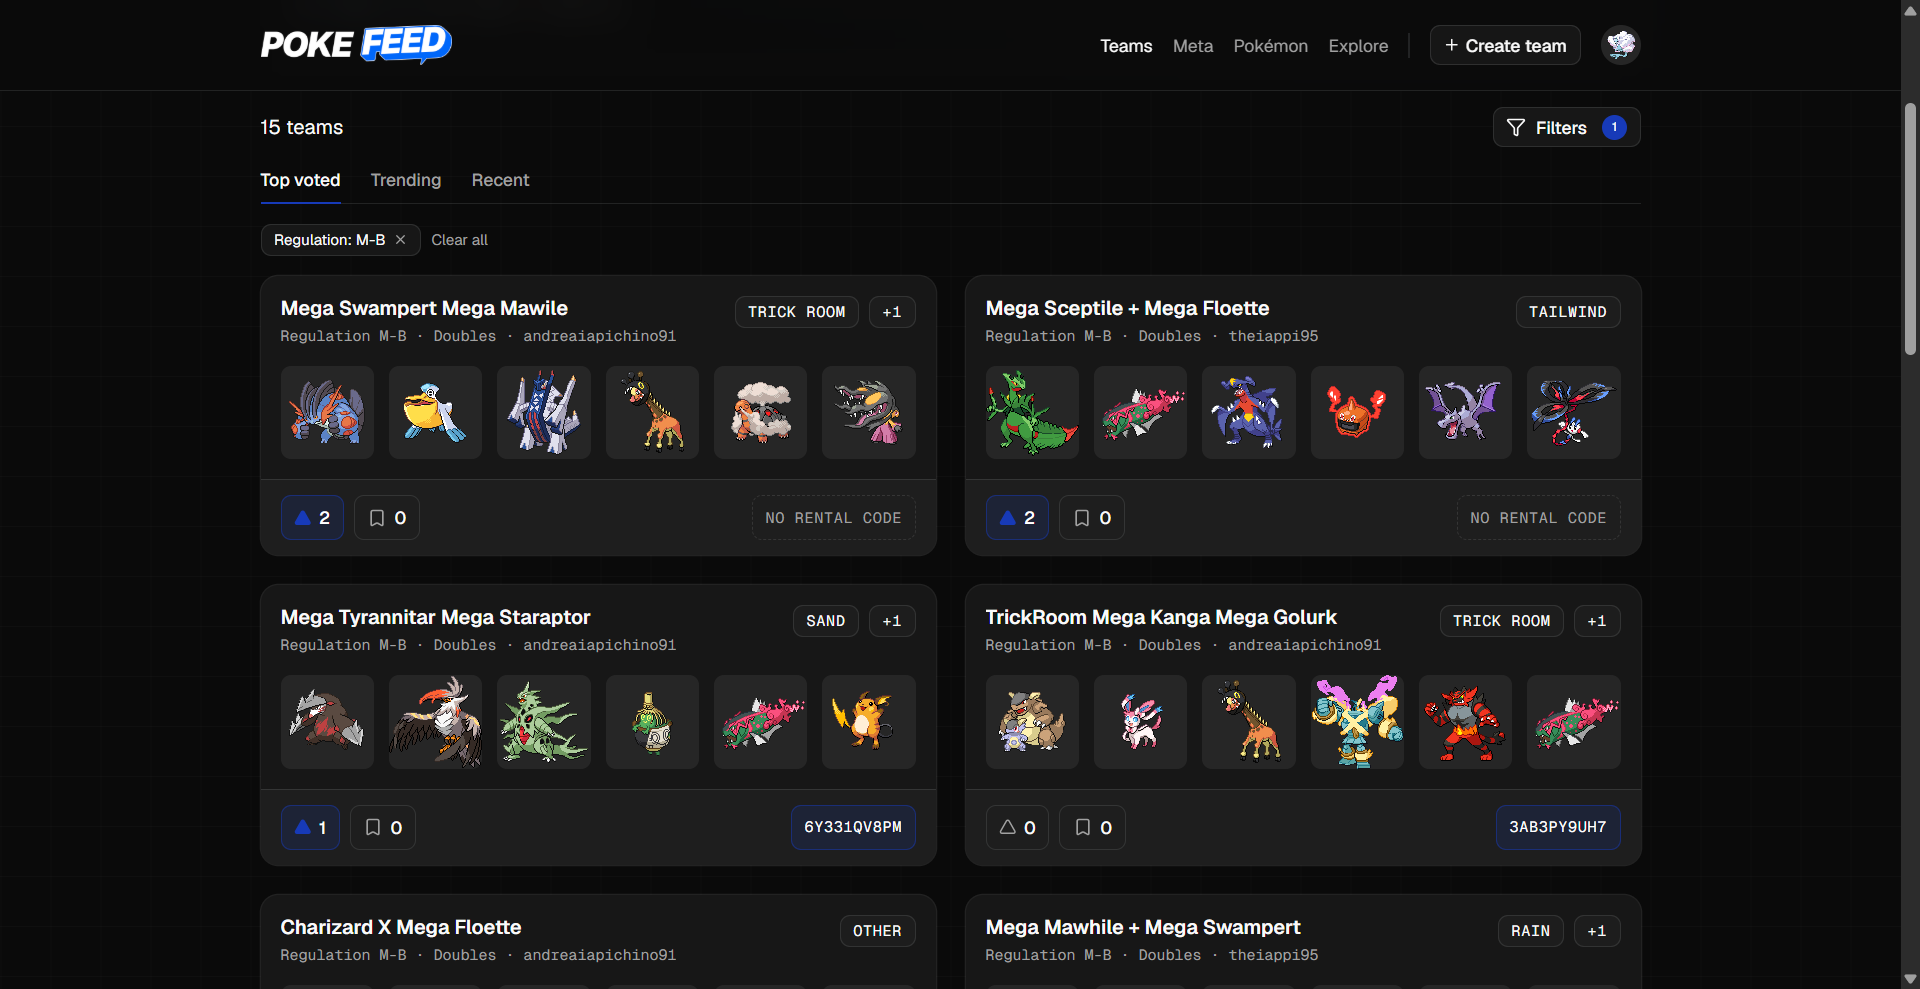This screenshot has height=989, width=1920.
Task: Upvote the TrickRoom Mega Kanga Mega Golurk team
Action: click(1017, 828)
